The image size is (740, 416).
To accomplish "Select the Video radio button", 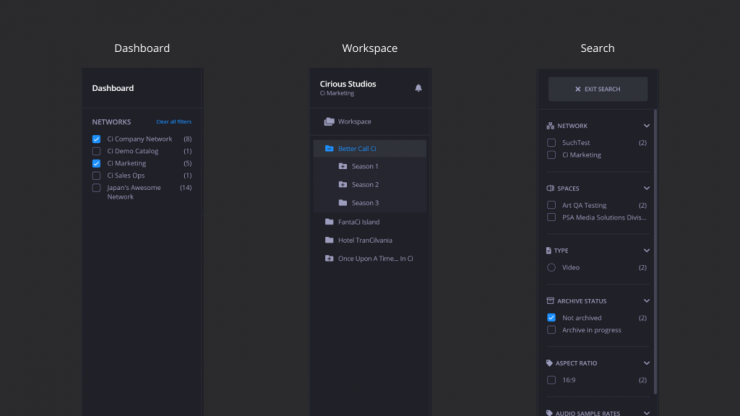I will (551, 268).
